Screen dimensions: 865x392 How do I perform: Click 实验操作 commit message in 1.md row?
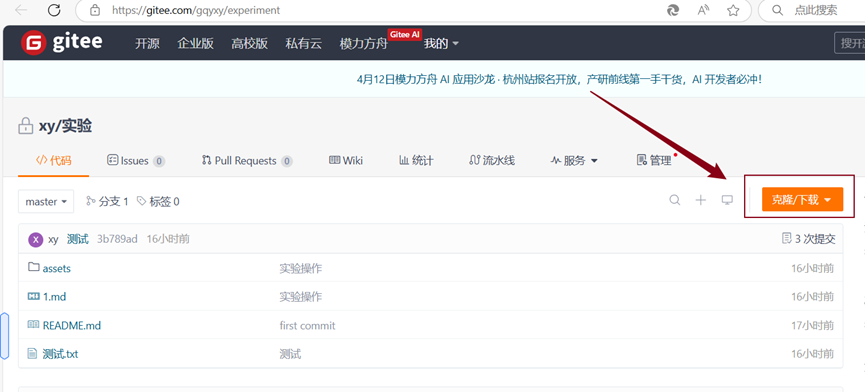coord(301,297)
